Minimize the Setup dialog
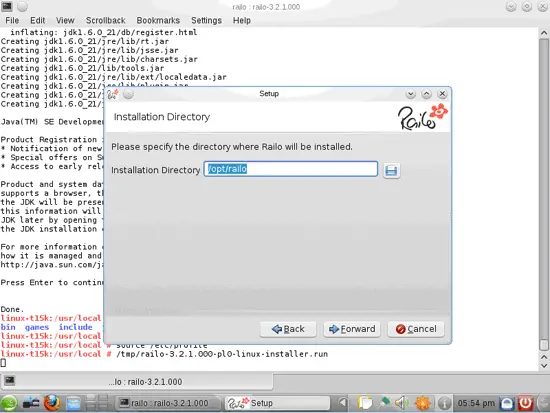This screenshot has width=550, height=413. click(x=410, y=94)
